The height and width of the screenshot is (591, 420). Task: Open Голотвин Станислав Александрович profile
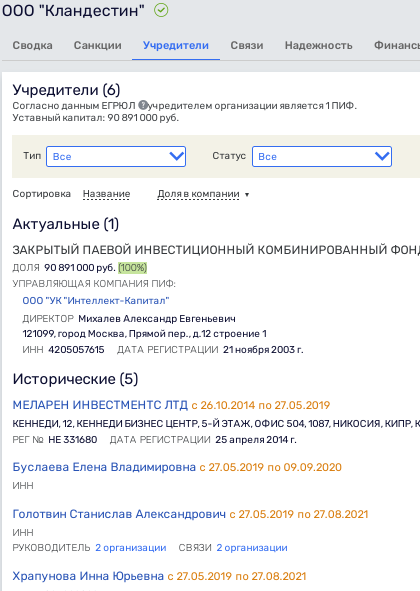coord(119,514)
